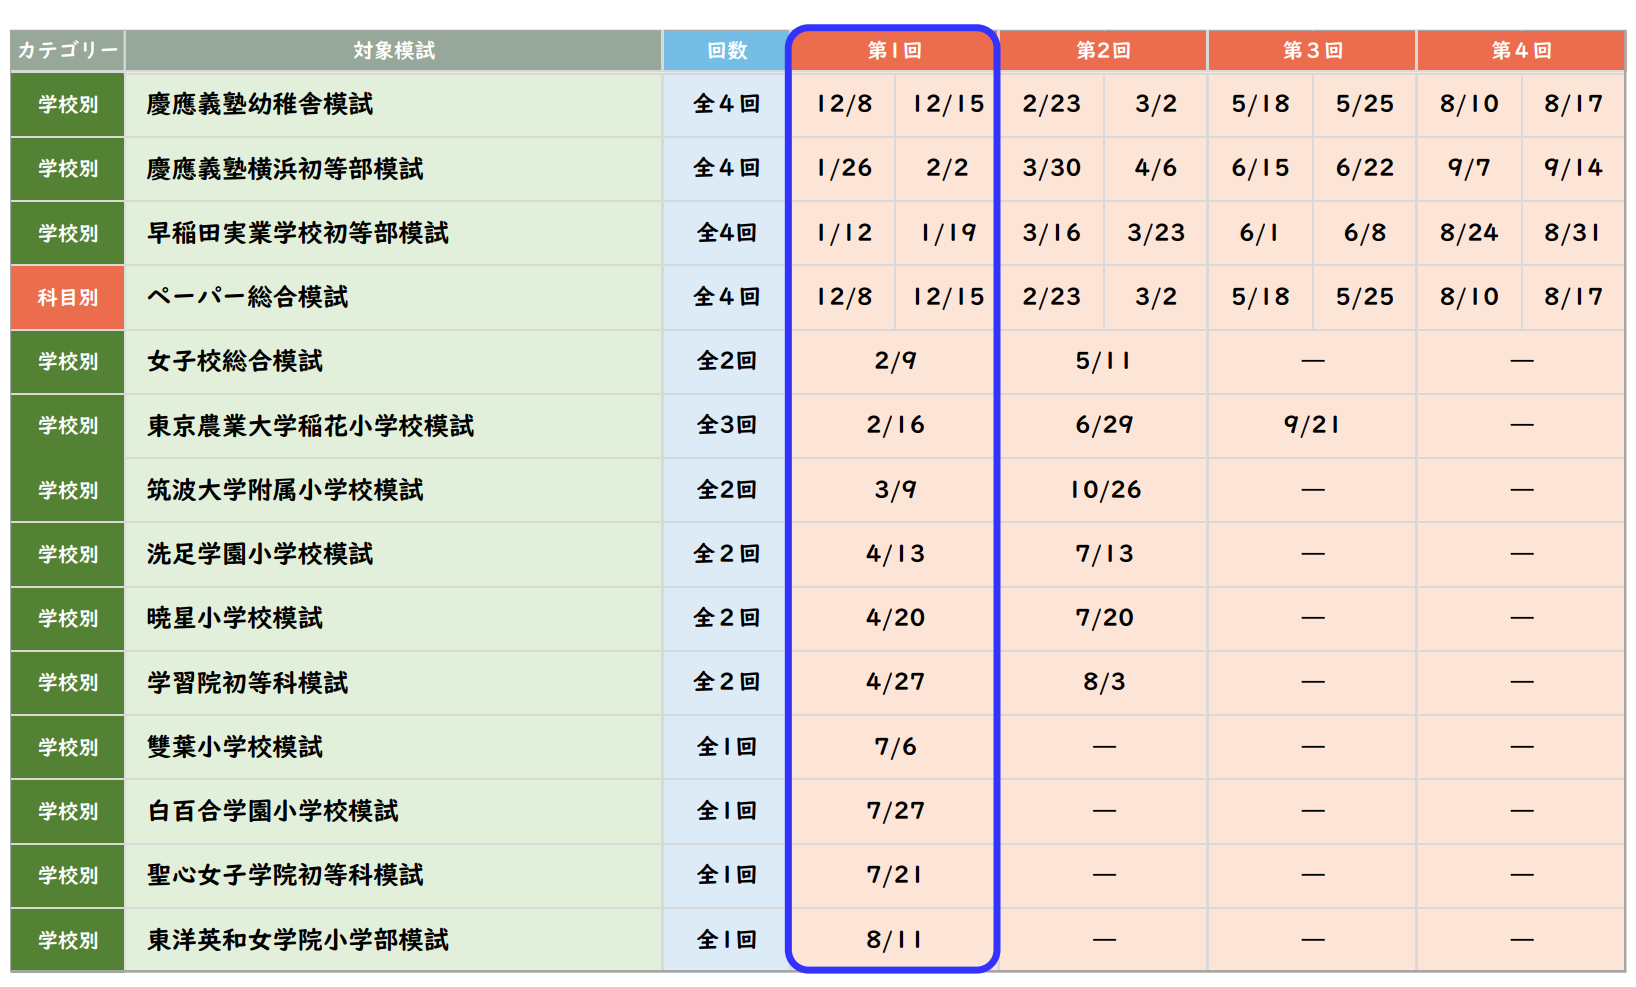Select 学校別 in the 東洋英和女学院小学部模試 row
1636x987 pixels.
point(67,940)
